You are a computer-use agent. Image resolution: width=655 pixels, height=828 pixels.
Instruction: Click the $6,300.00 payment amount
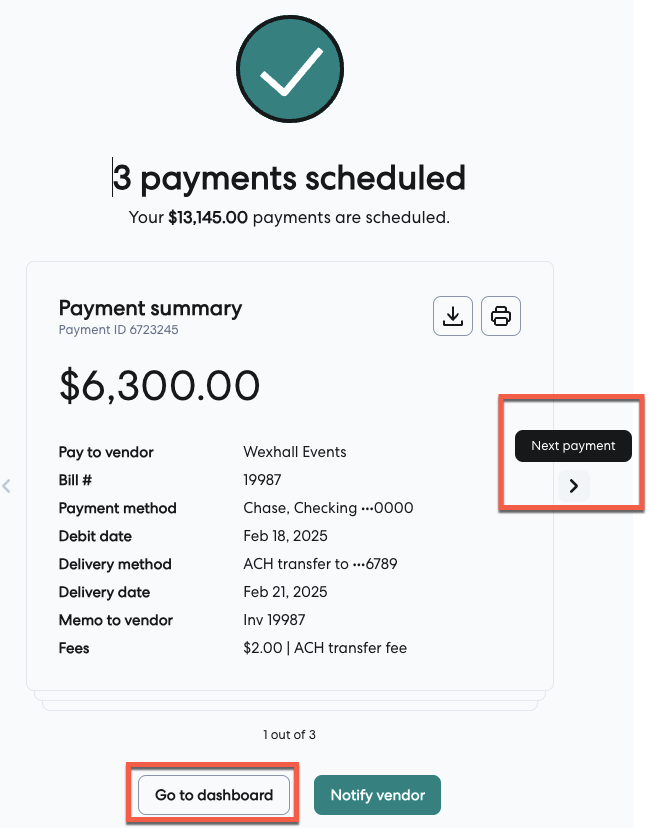click(159, 386)
